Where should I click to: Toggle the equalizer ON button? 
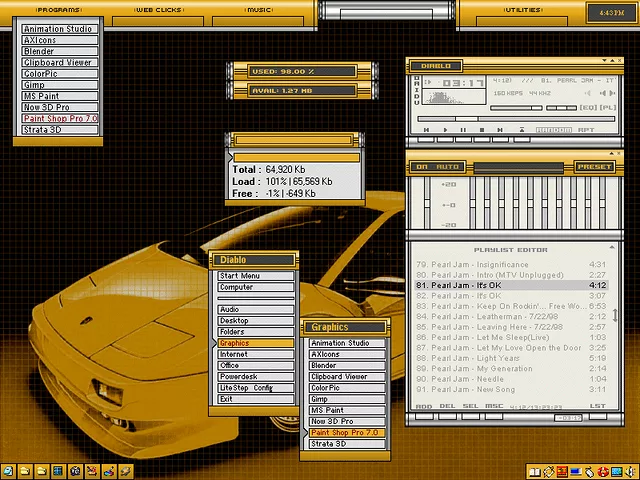pyautogui.click(x=422, y=167)
